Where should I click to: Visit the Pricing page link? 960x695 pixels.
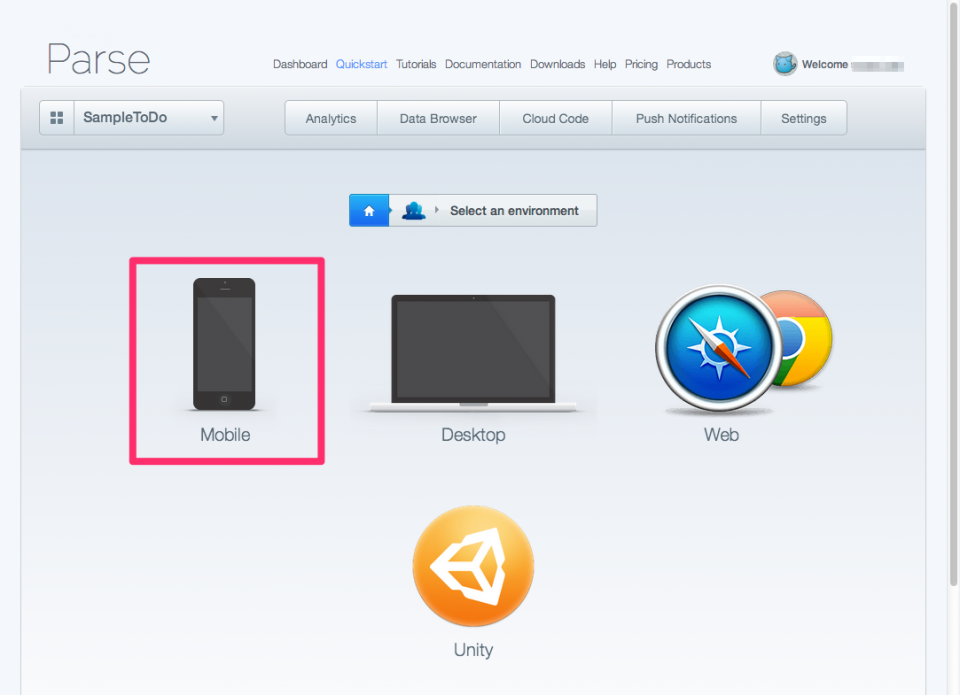(x=641, y=64)
